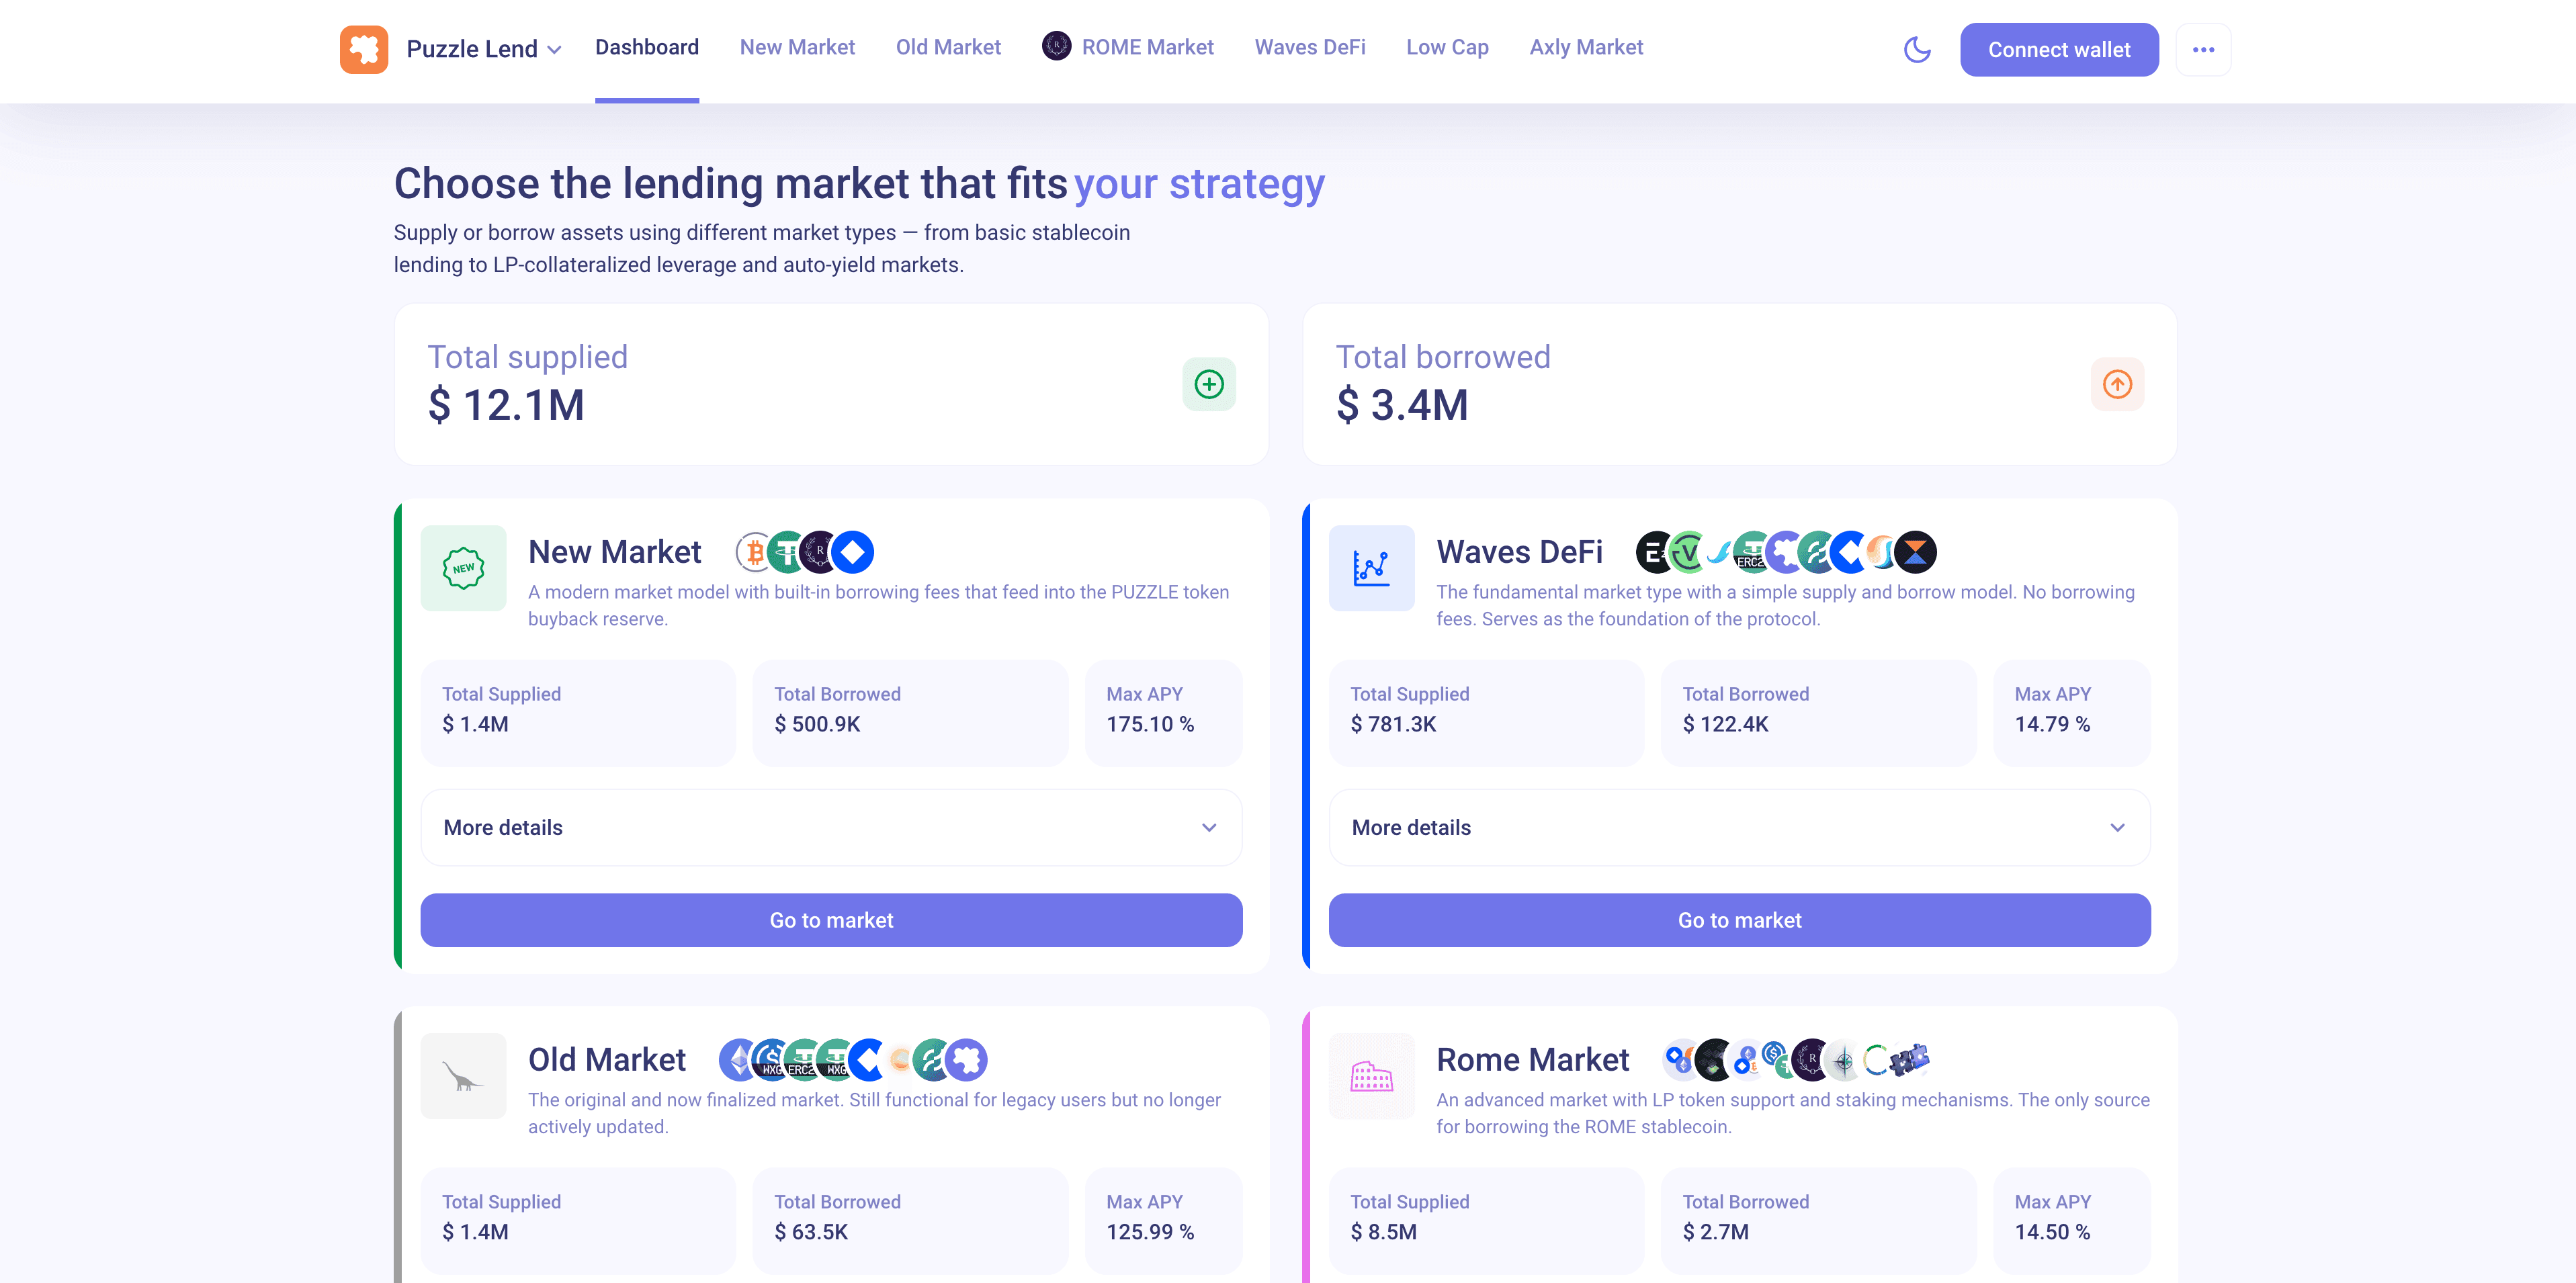Image resolution: width=2576 pixels, height=1283 pixels.
Task: Click the Bitcoin token icon in New Market
Action: click(754, 552)
